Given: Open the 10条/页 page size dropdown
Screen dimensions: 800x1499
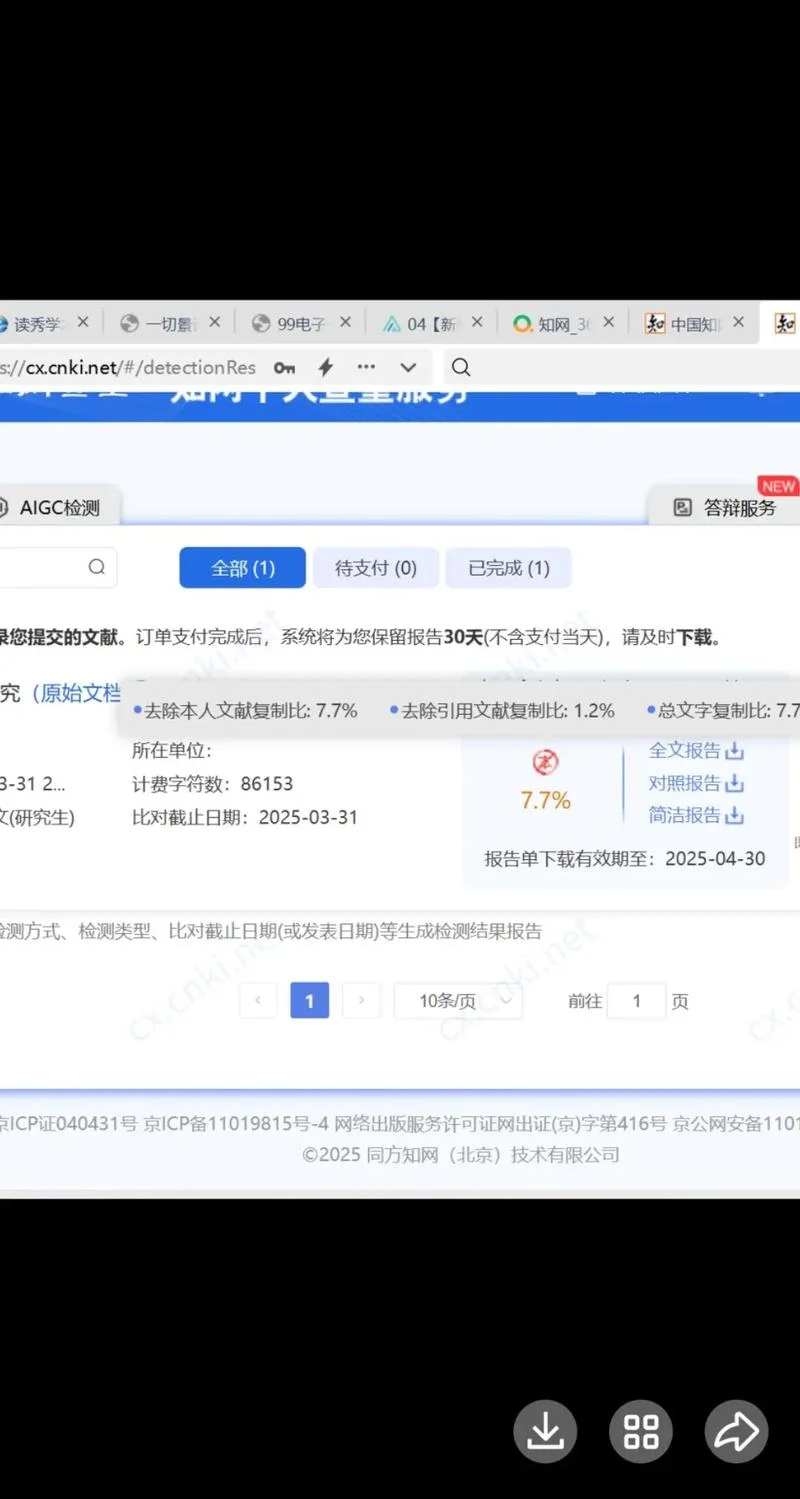Looking at the screenshot, I should point(458,1000).
